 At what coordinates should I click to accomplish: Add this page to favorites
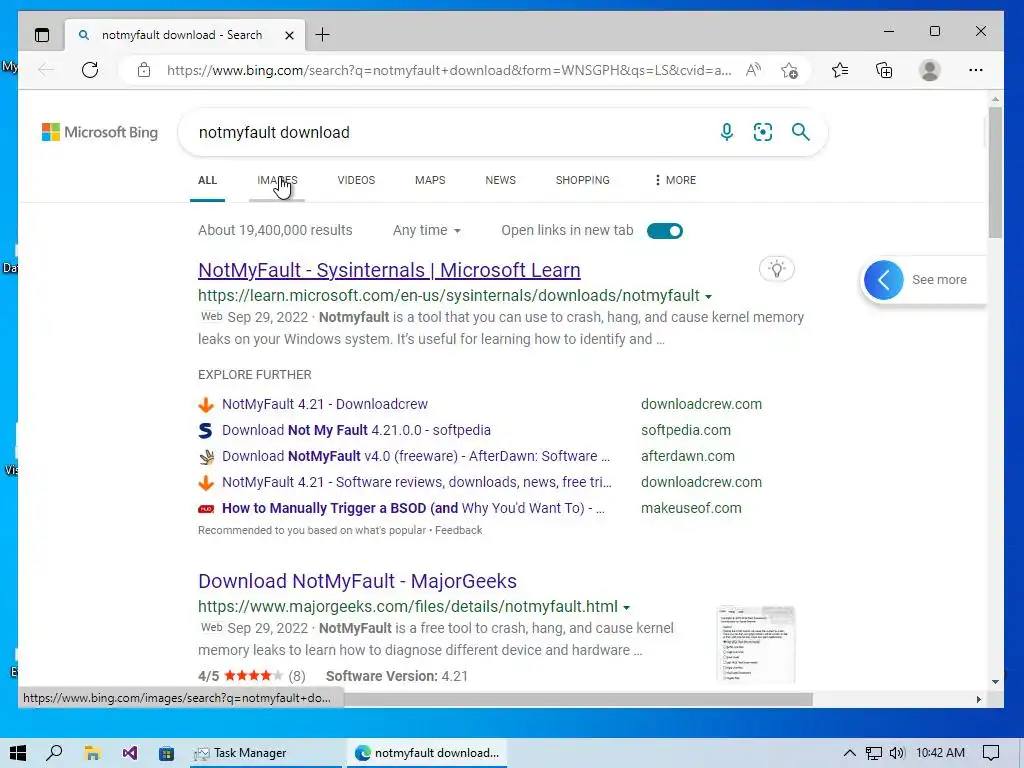coord(790,70)
